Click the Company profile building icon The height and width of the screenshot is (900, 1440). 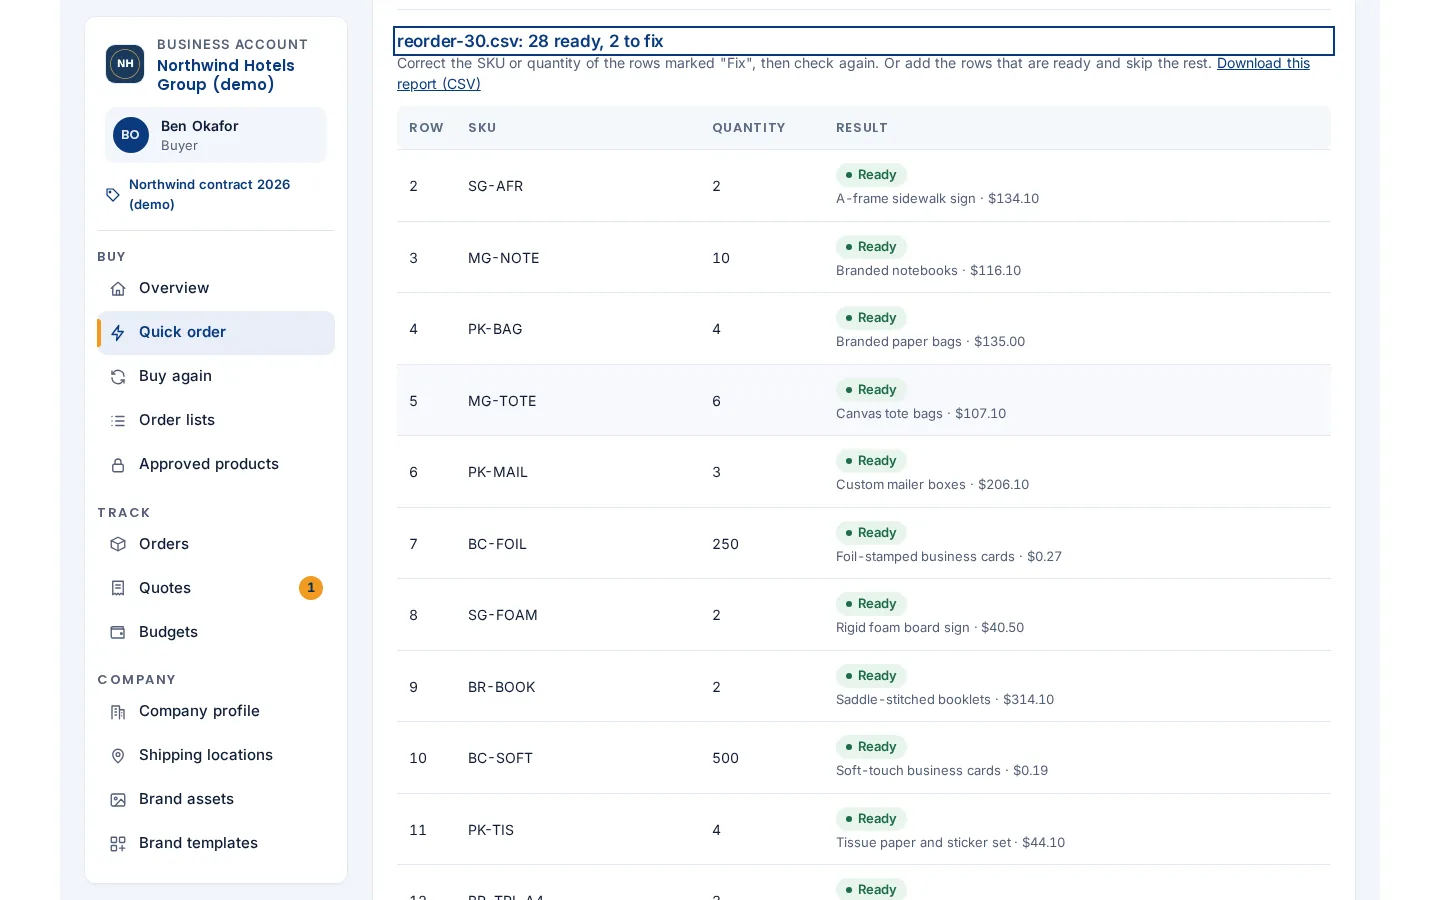pyautogui.click(x=118, y=712)
